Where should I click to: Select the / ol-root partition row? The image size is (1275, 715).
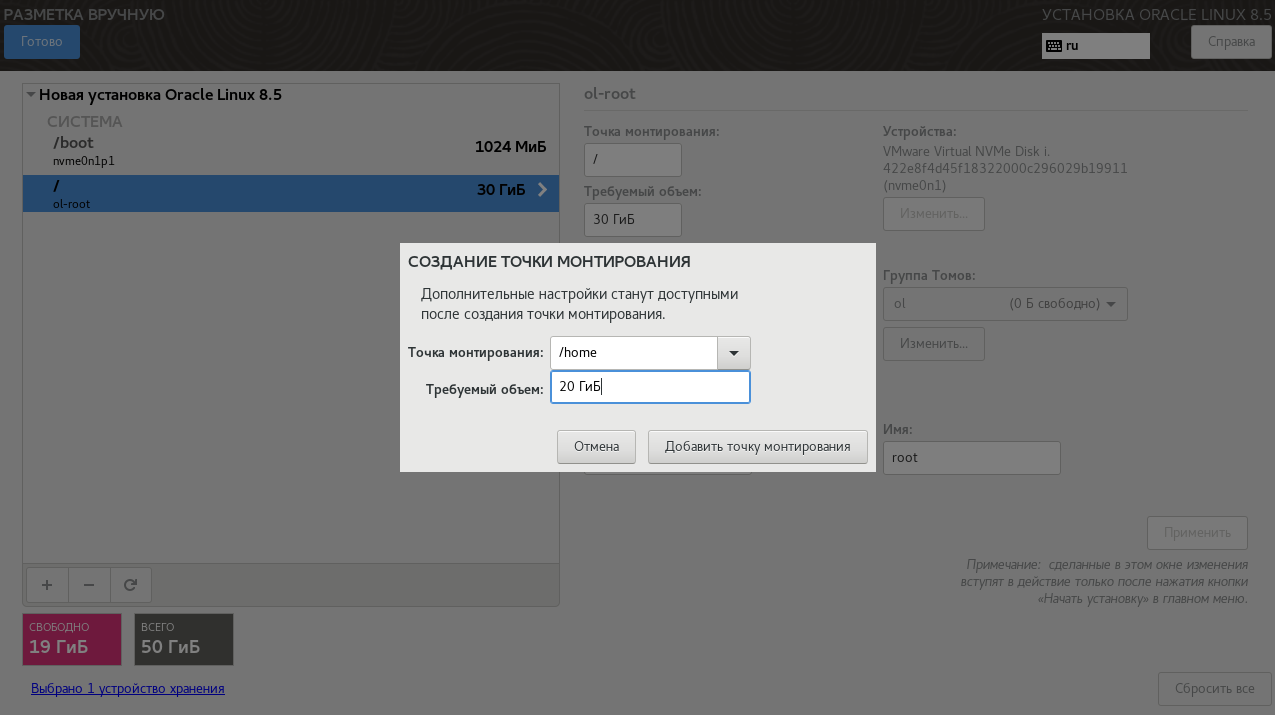click(290, 193)
